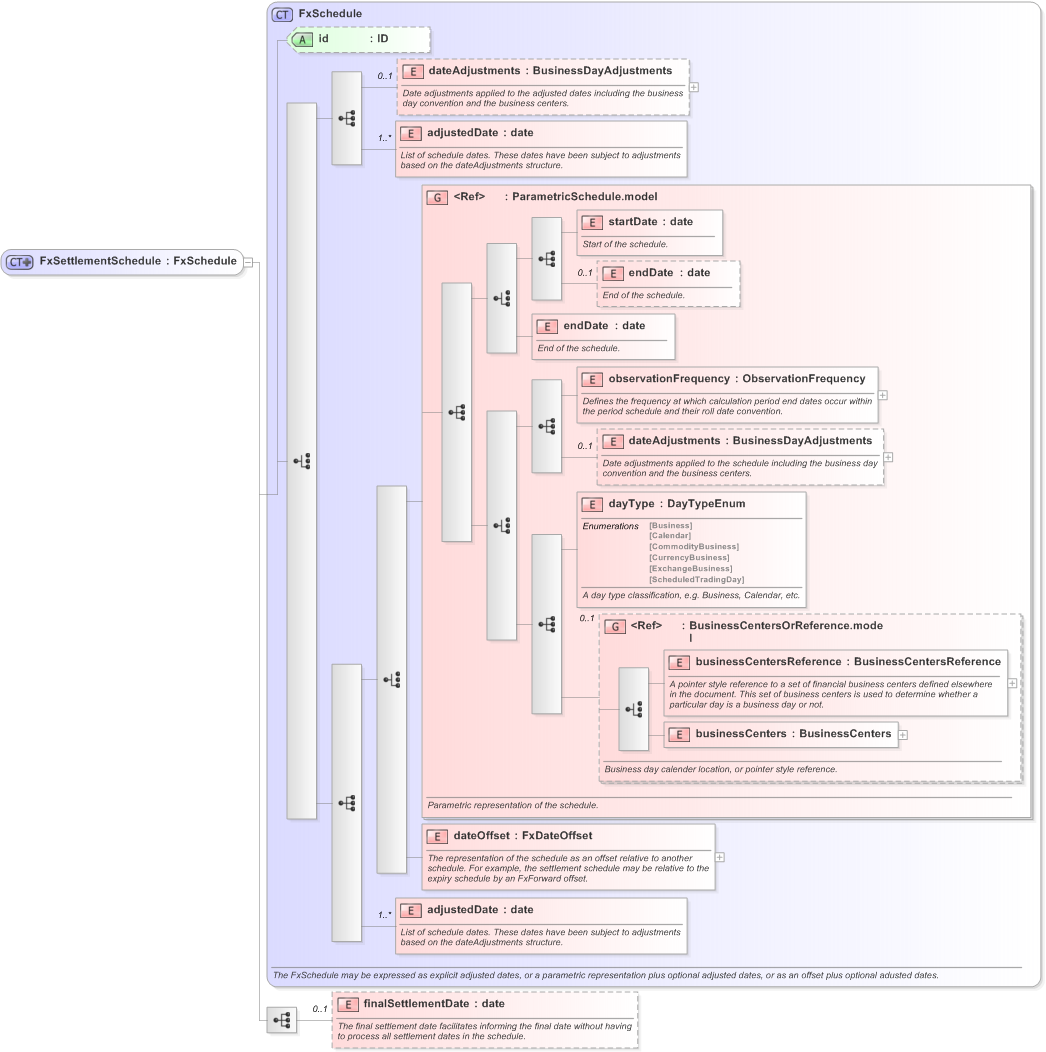The width and height of the screenshot is (1046, 1052).
Task: Click compositor icon left of finalSettlementDate
Action: (x=281, y=1020)
